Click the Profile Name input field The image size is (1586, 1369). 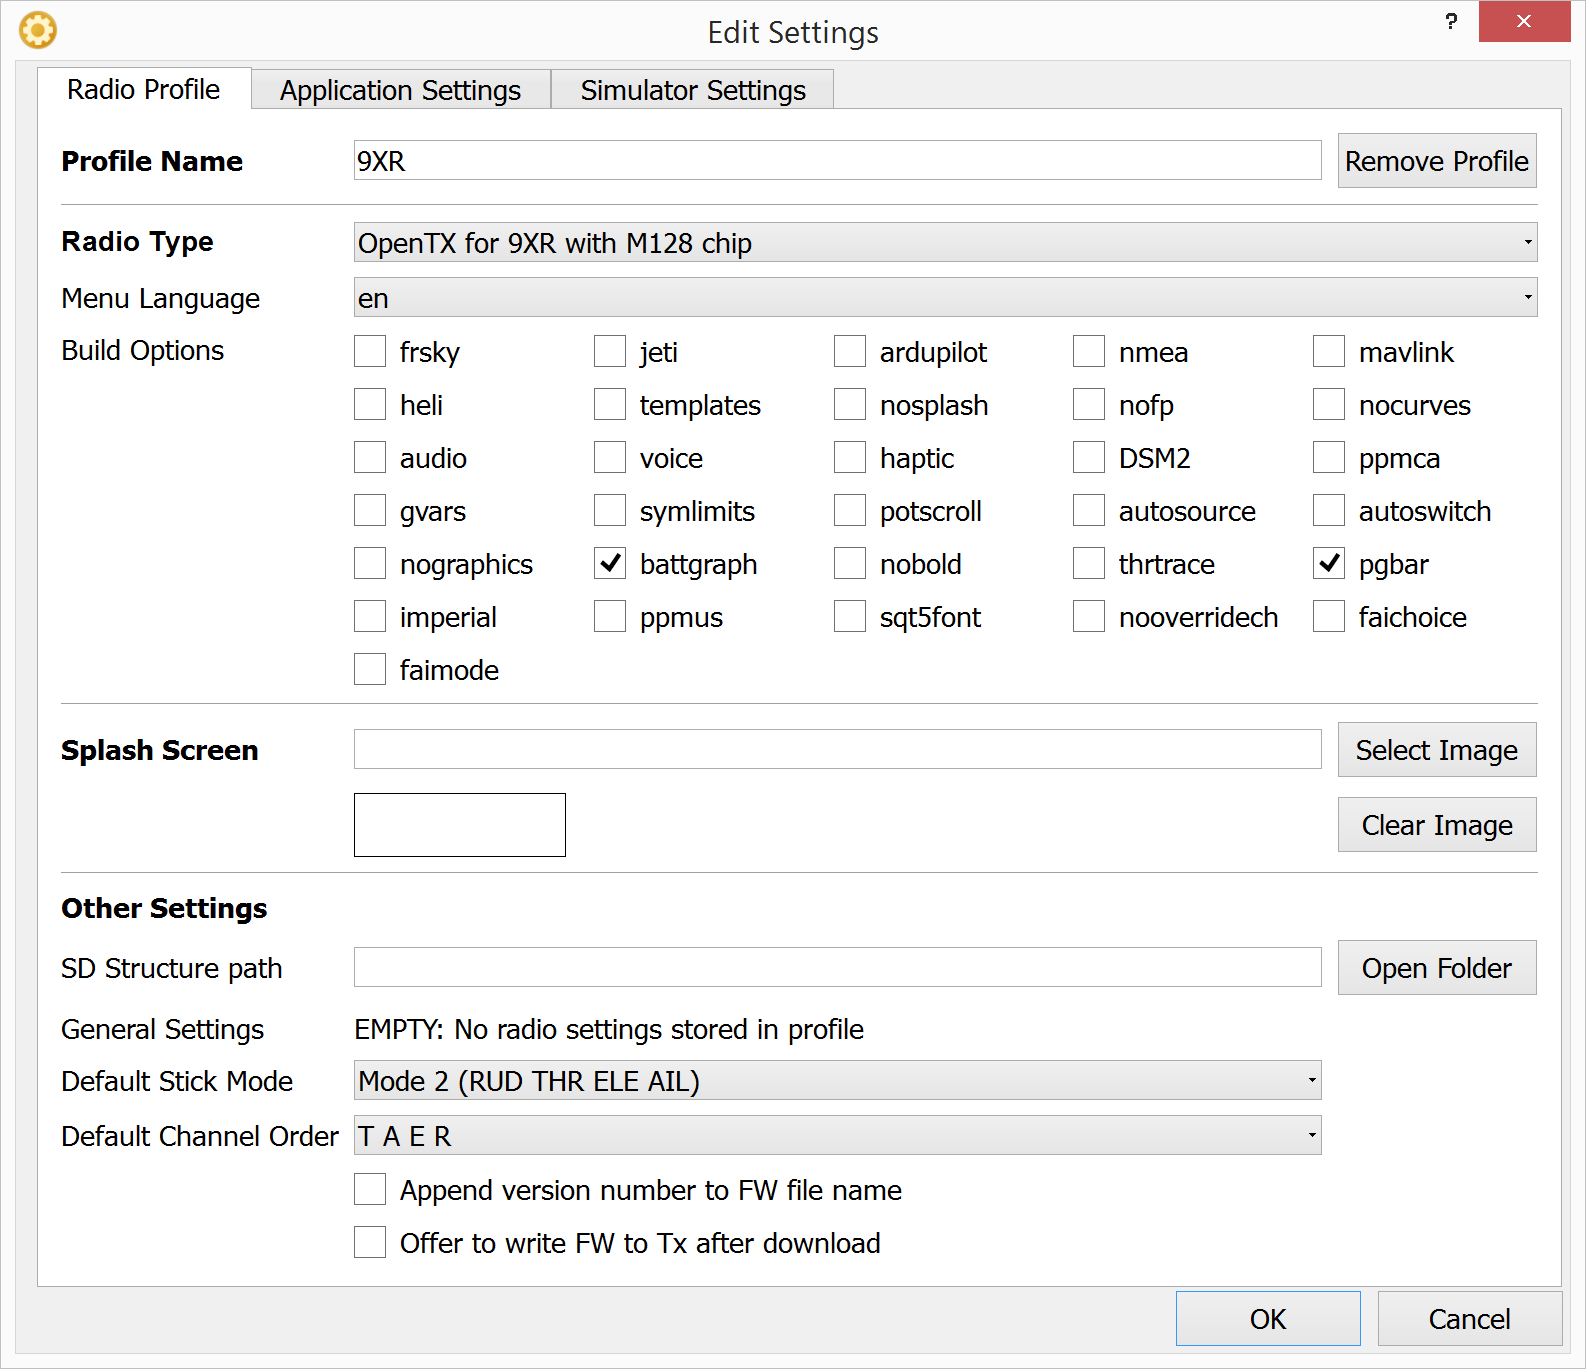pos(837,160)
